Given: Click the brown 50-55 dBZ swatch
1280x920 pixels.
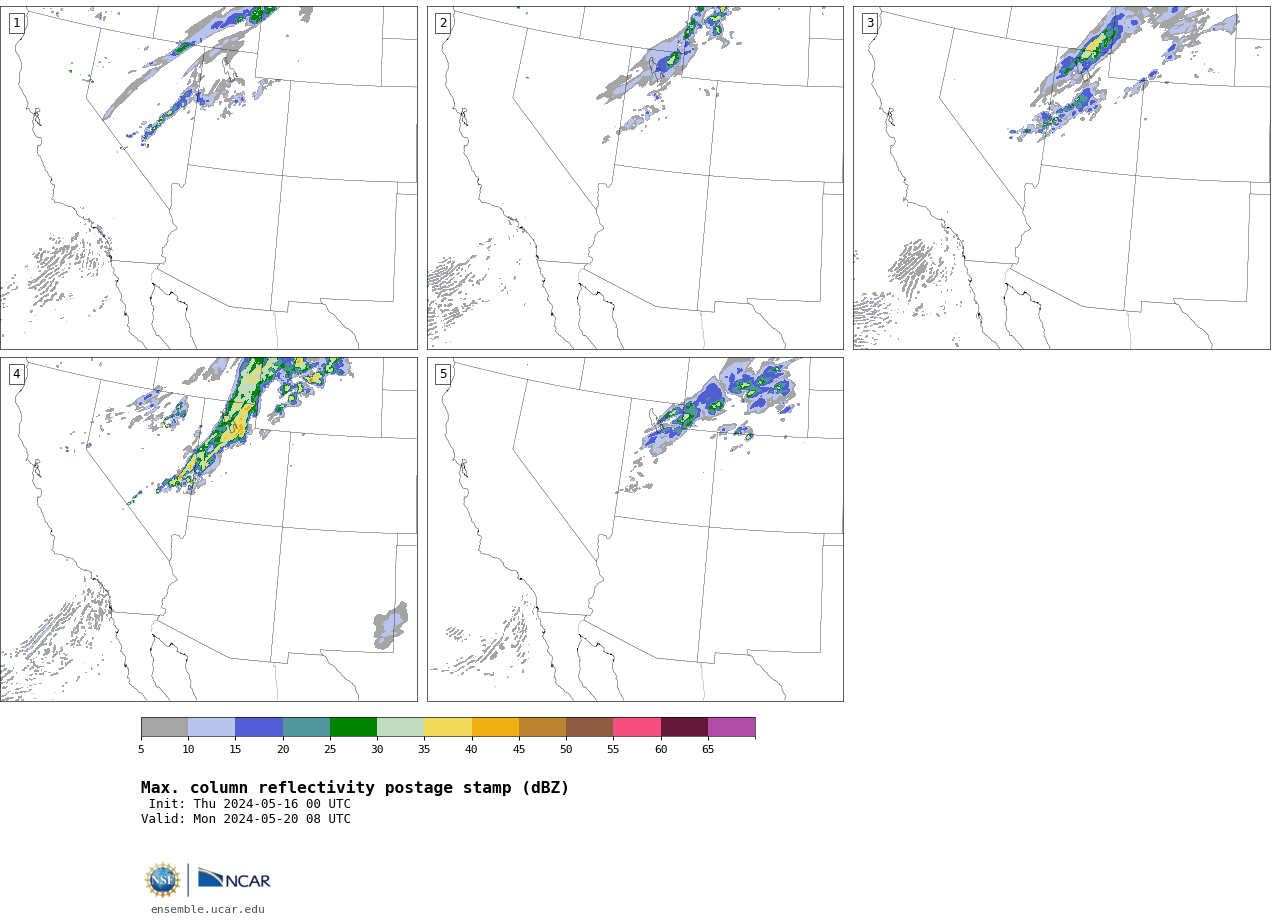Looking at the screenshot, I should click(x=589, y=727).
